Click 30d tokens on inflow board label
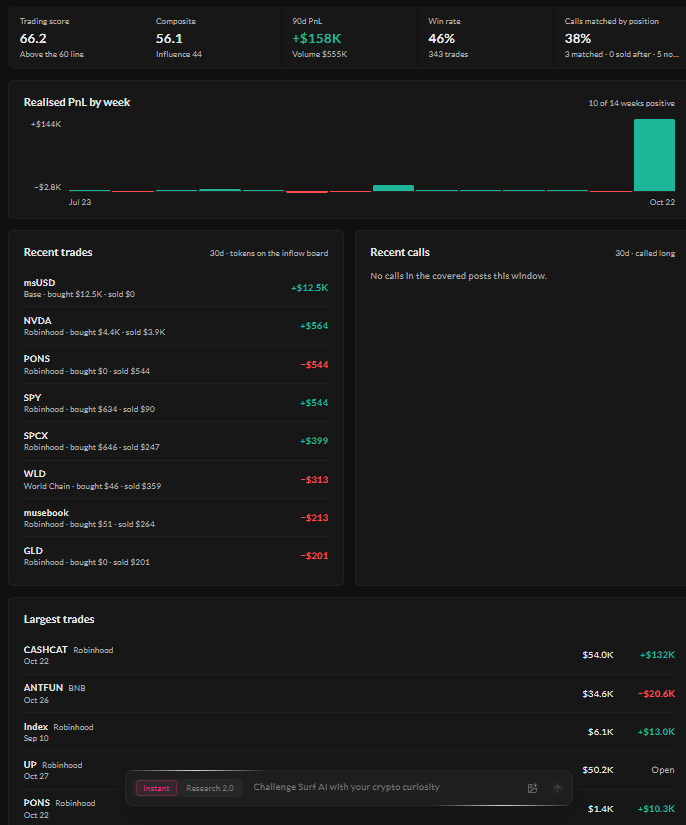686x825 pixels. pos(269,253)
